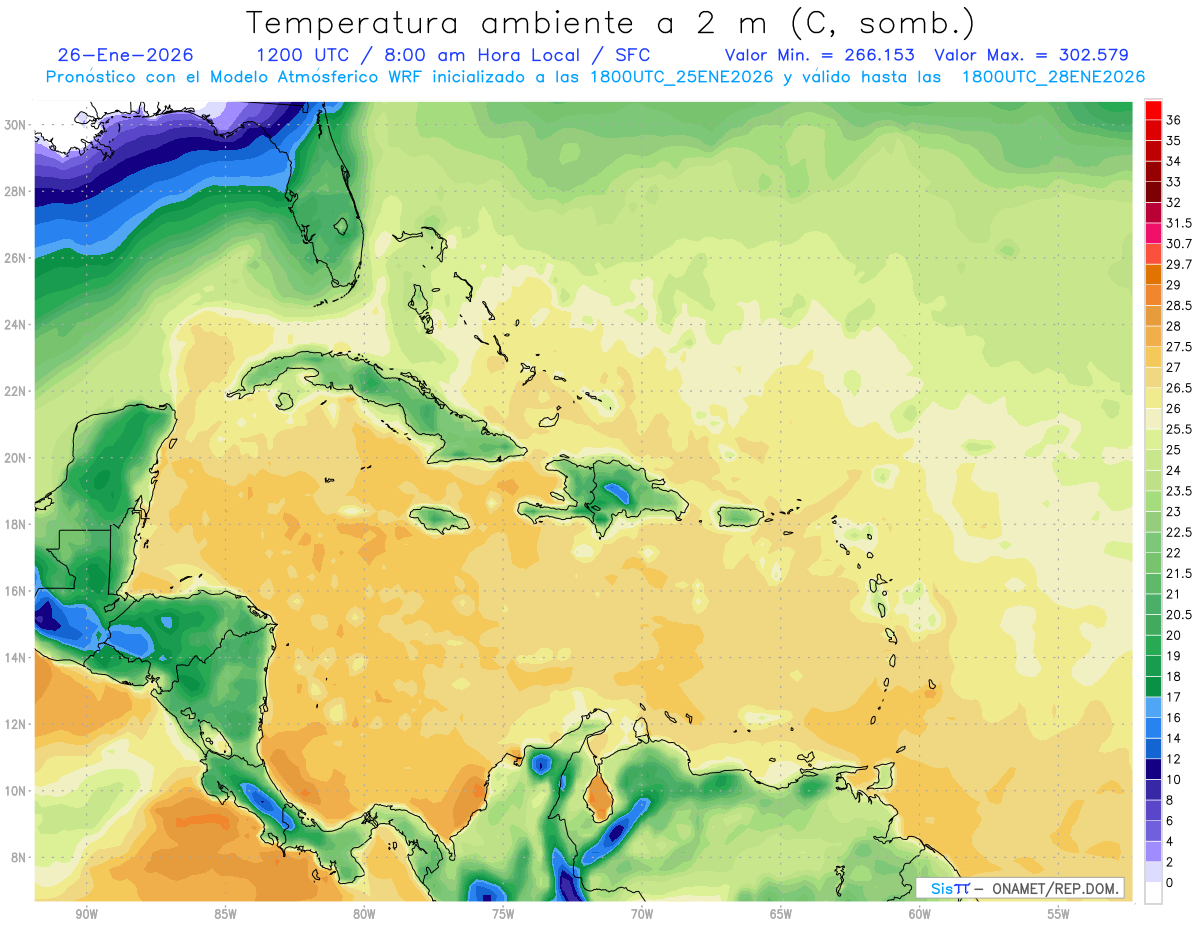This screenshot has height=927, width=1200.
Task: Click the color bar value '31.5'
Action: point(1178,223)
